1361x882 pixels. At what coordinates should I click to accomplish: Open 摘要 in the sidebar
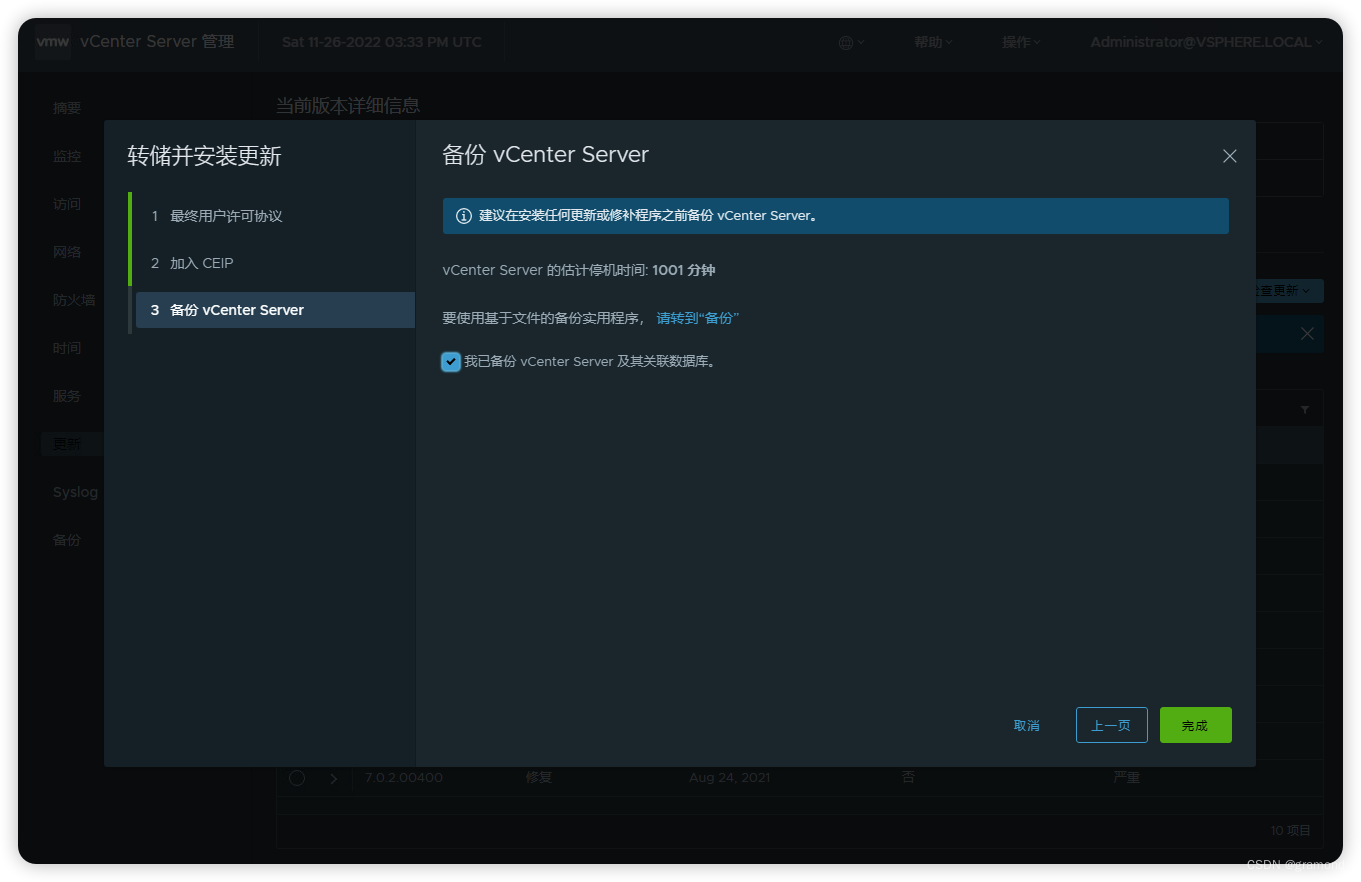pos(67,108)
